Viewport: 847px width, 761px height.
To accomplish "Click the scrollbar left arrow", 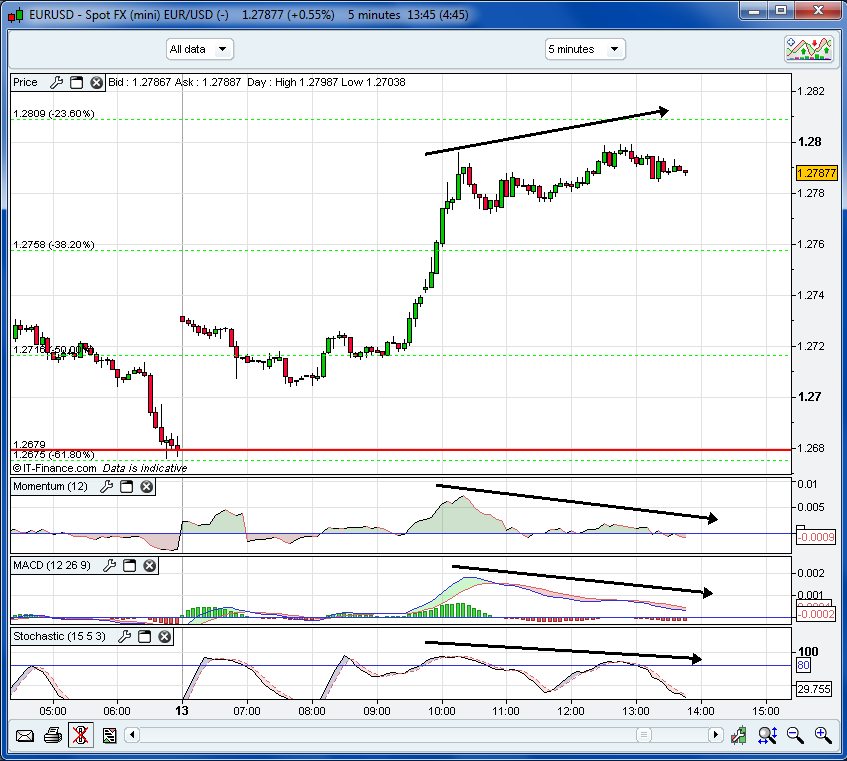I will (x=132, y=735).
